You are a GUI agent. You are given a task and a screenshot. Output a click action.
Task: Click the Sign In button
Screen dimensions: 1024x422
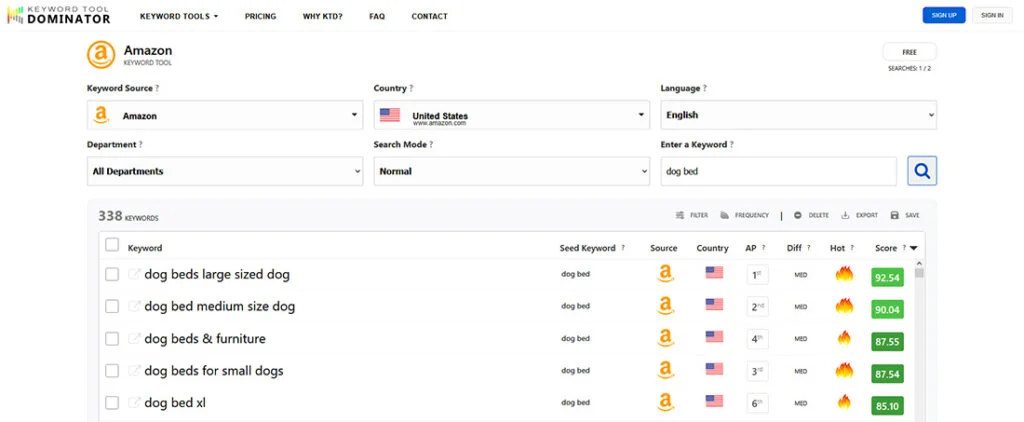click(992, 15)
